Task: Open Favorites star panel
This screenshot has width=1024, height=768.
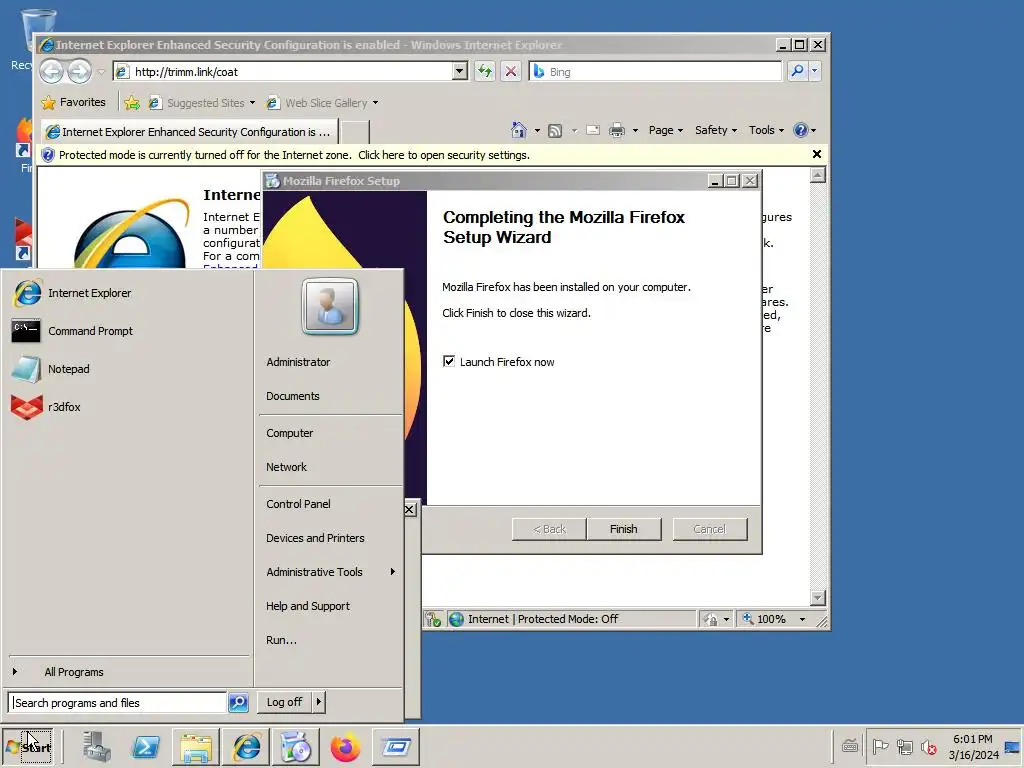Action: pos(73,103)
